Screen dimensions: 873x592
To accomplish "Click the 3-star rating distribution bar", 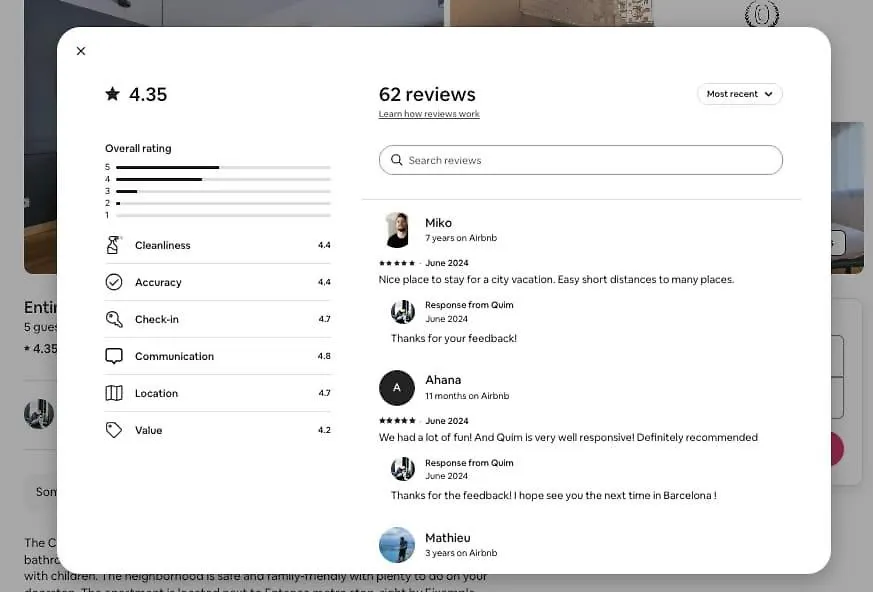I will coord(223,191).
